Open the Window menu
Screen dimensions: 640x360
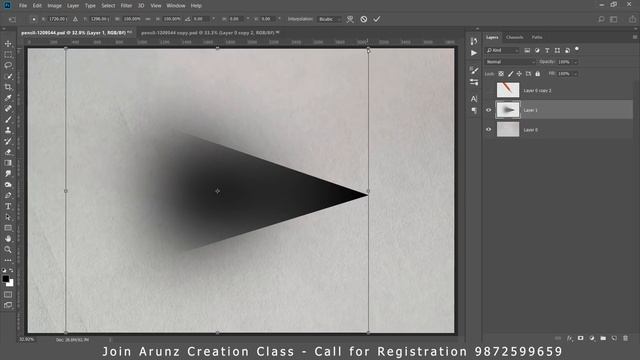(176, 6)
